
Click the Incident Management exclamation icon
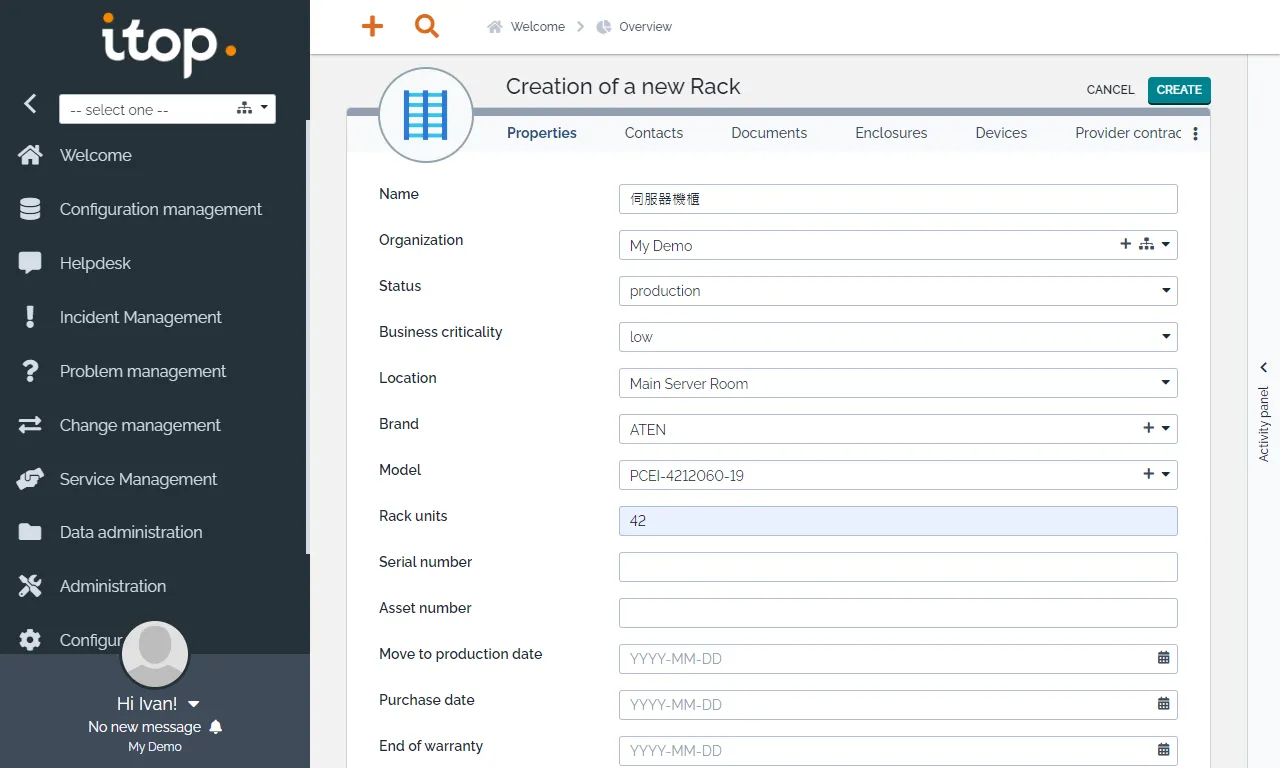point(30,317)
